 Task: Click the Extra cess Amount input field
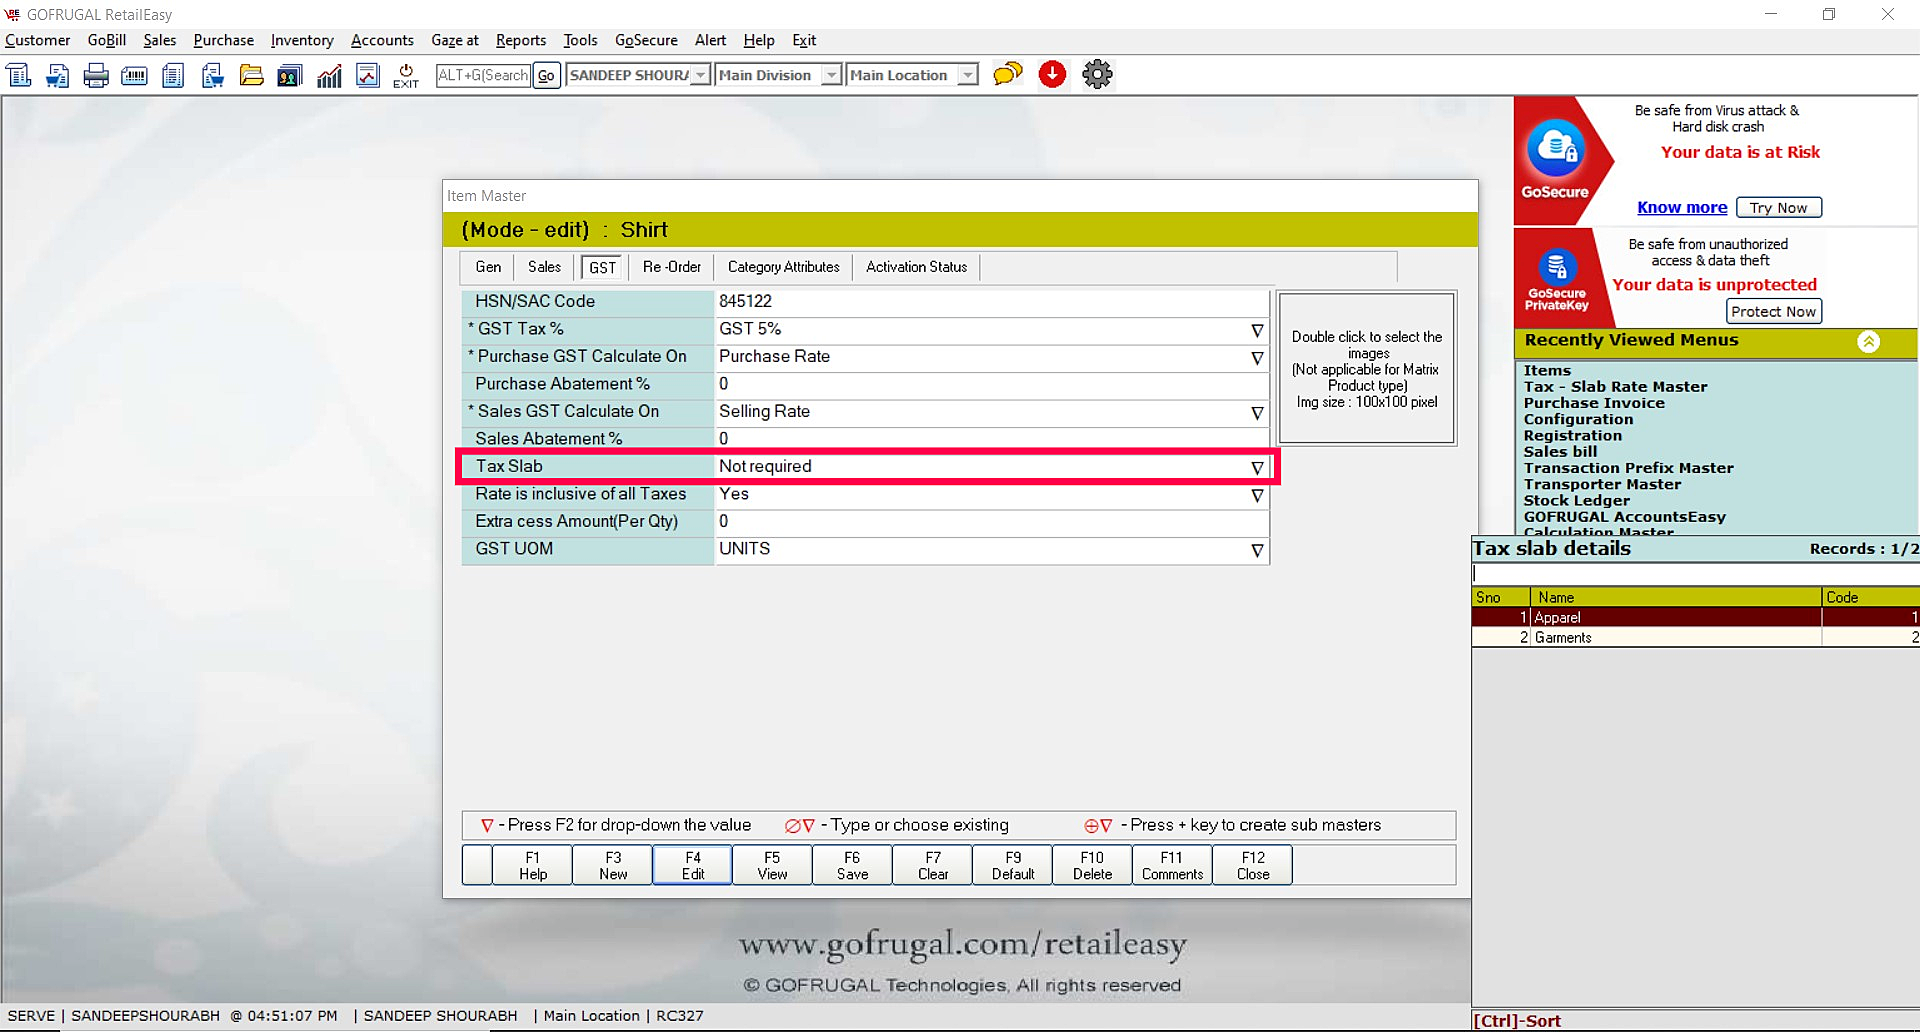[991, 521]
